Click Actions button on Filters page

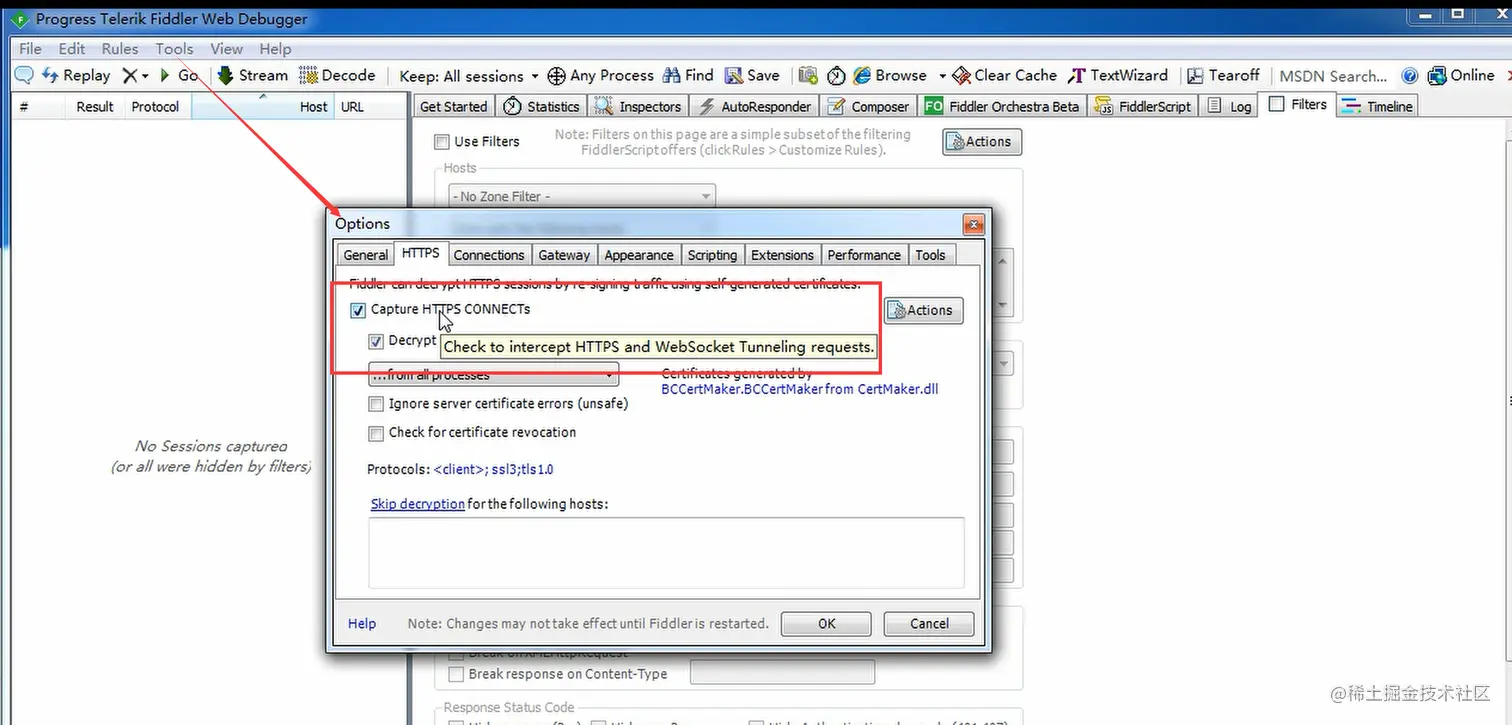tap(981, 142)
